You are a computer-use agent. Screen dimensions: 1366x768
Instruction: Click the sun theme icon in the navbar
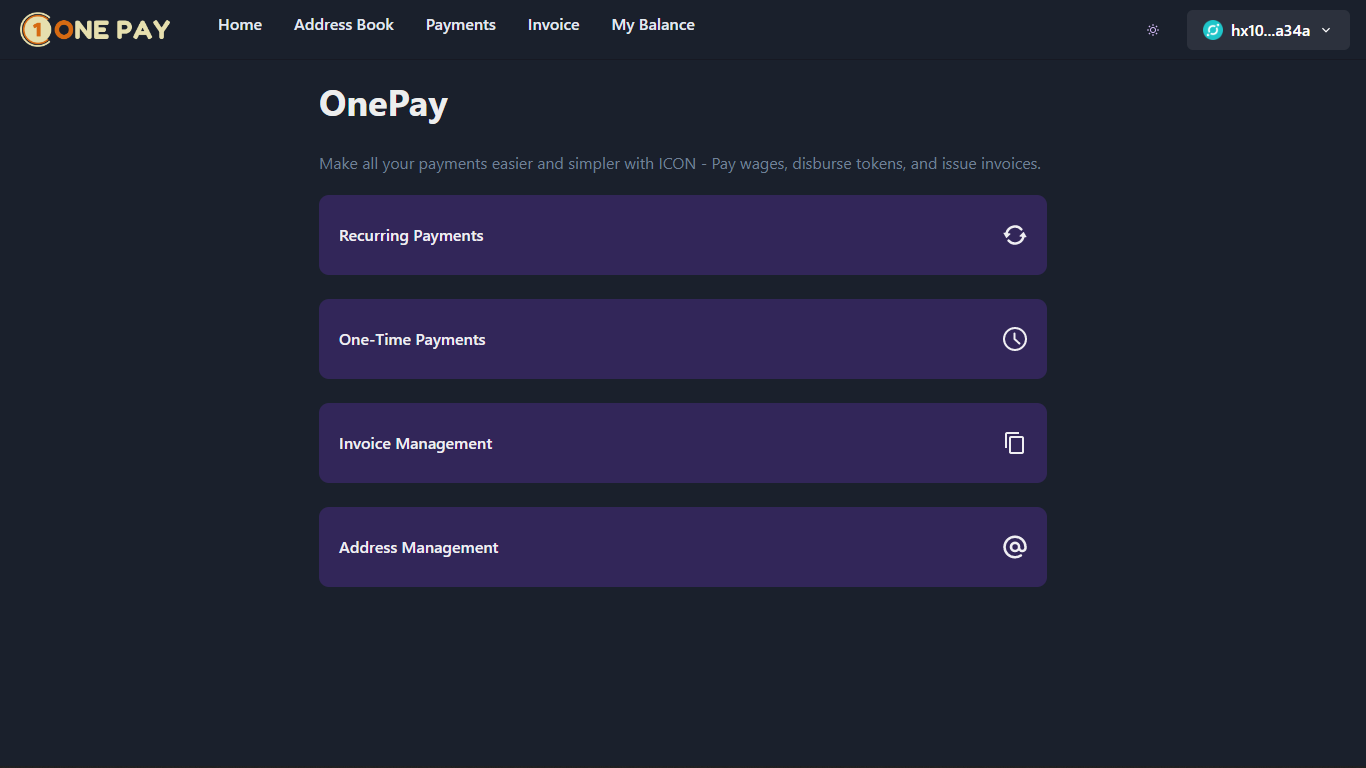[1152, 30]
